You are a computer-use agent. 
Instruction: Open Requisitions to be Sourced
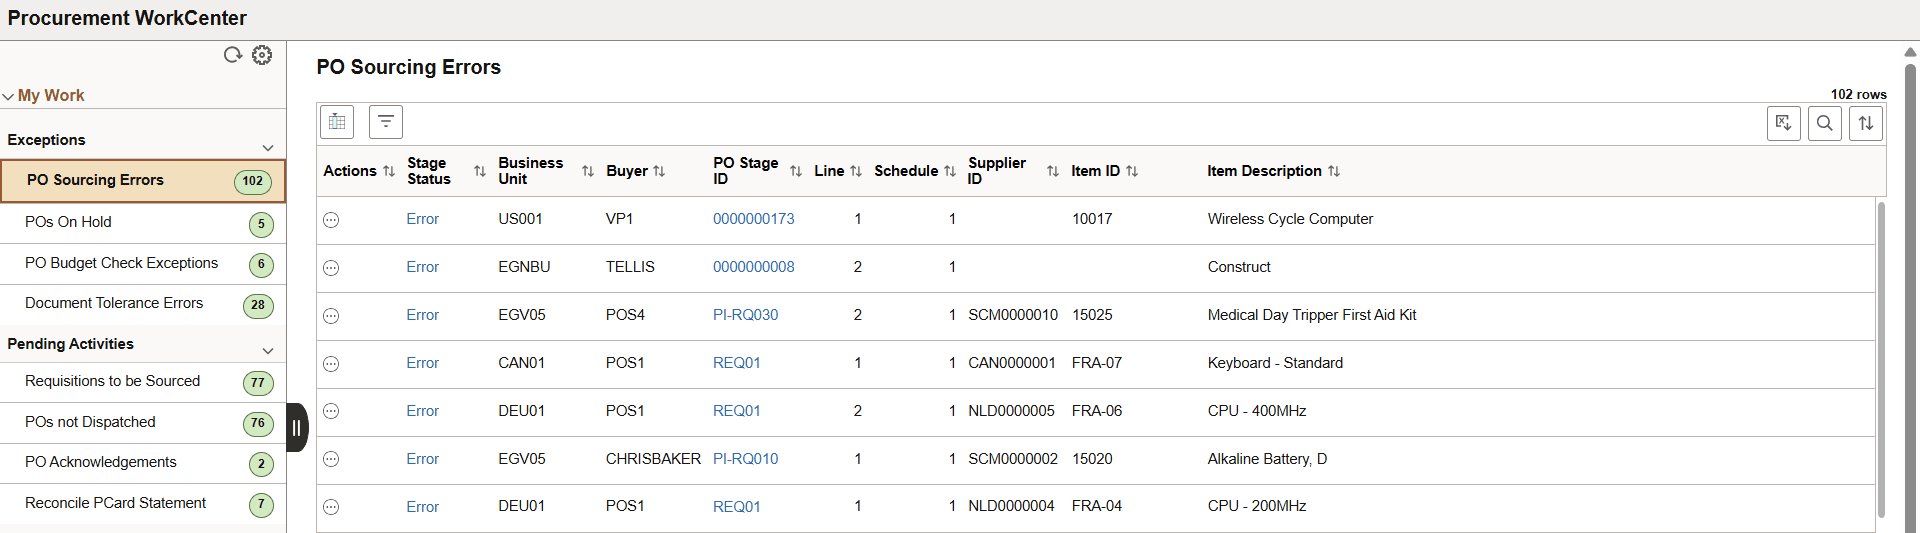click(x=143, y=382)
